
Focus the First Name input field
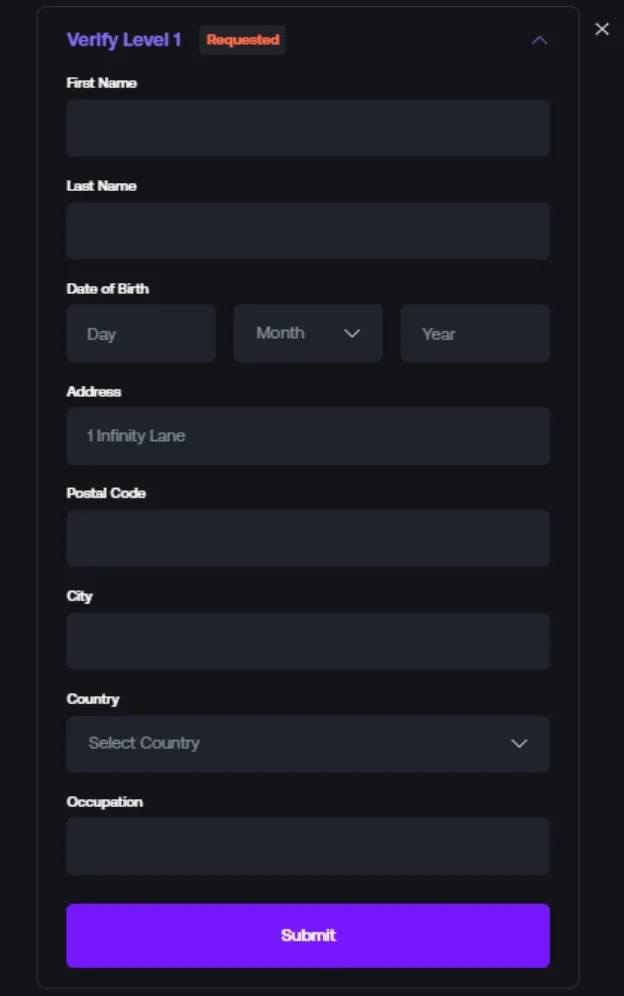tap(307, 128)
